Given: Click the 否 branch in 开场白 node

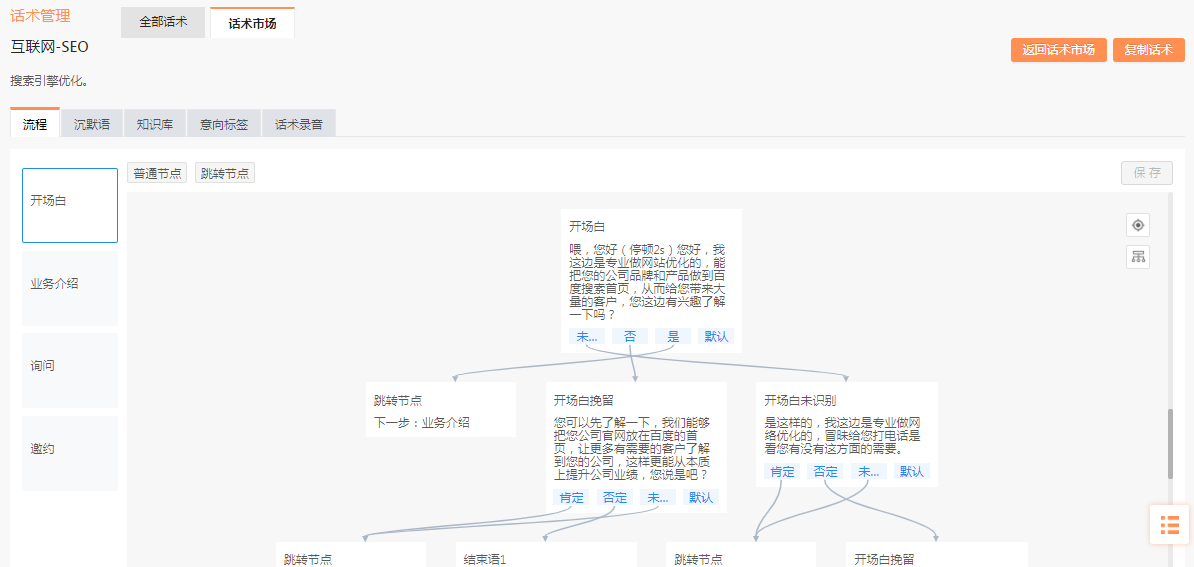Looking at the screenshot, I should 630,336.
